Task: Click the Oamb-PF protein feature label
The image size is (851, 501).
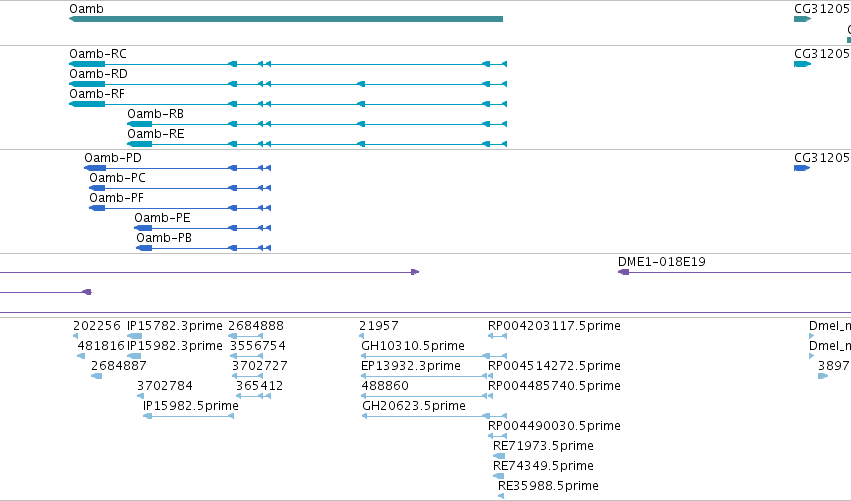Action: coord(116,198)
